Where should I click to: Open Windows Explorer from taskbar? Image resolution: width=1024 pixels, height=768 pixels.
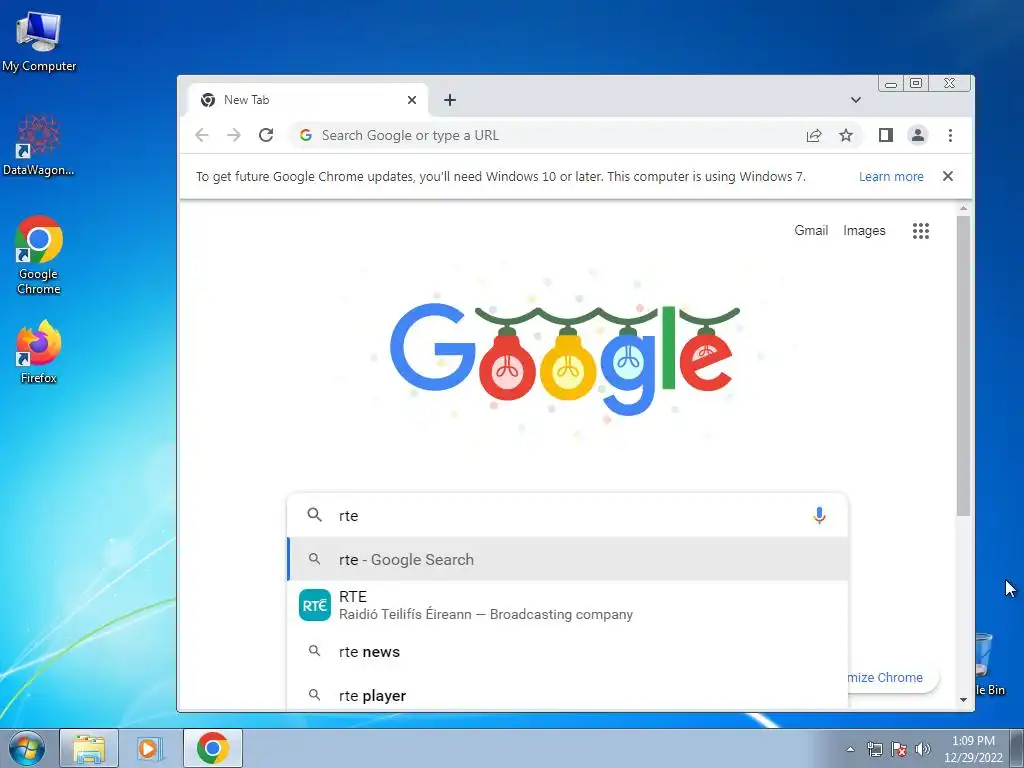tap(89, 748)
